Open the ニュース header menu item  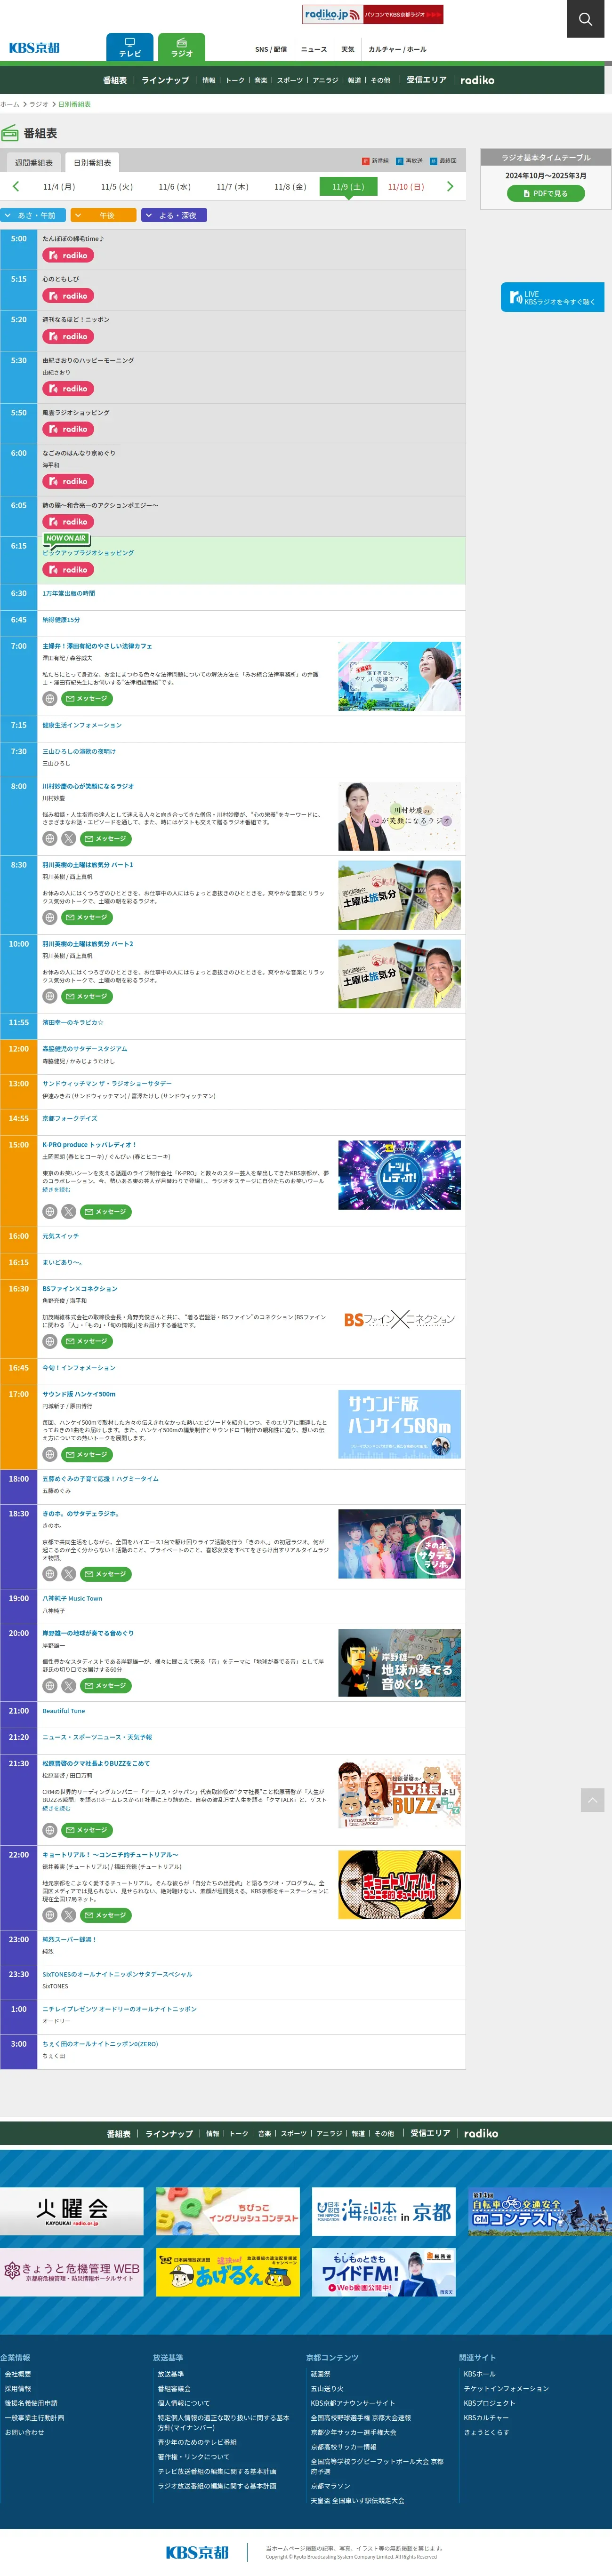pyautogui.click(x=314, y=49)
